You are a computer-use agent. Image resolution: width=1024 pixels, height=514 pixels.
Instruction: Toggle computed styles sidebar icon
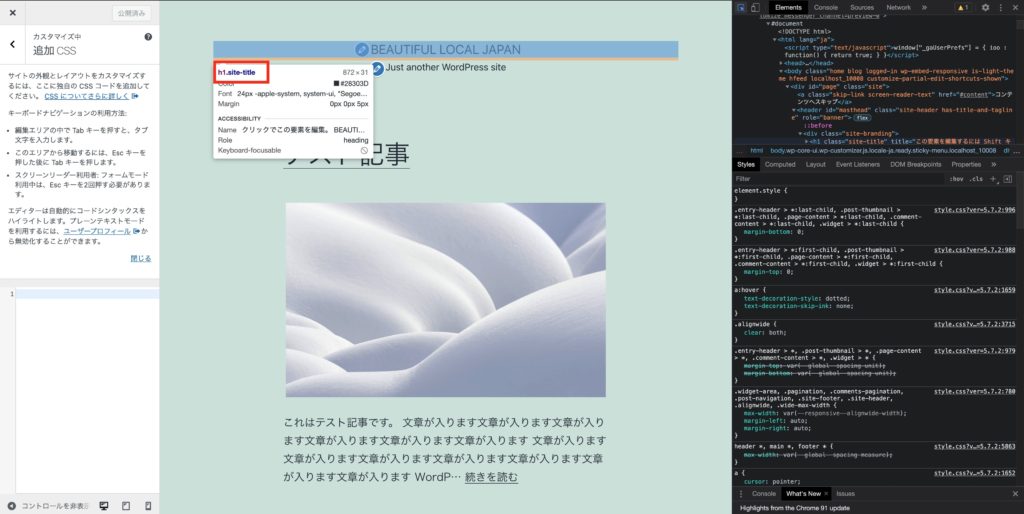1008,179
